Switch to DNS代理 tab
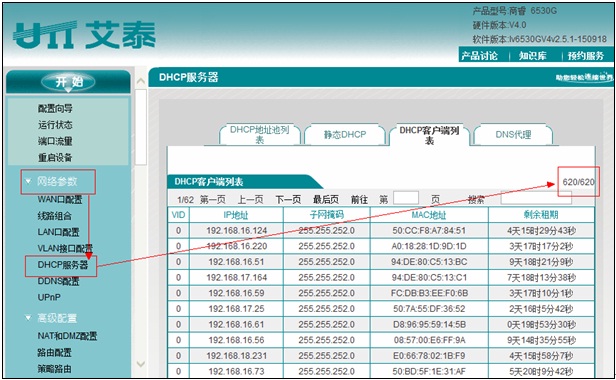The height and width of the screenshot is (380, 616). click(x=513, y=134)
